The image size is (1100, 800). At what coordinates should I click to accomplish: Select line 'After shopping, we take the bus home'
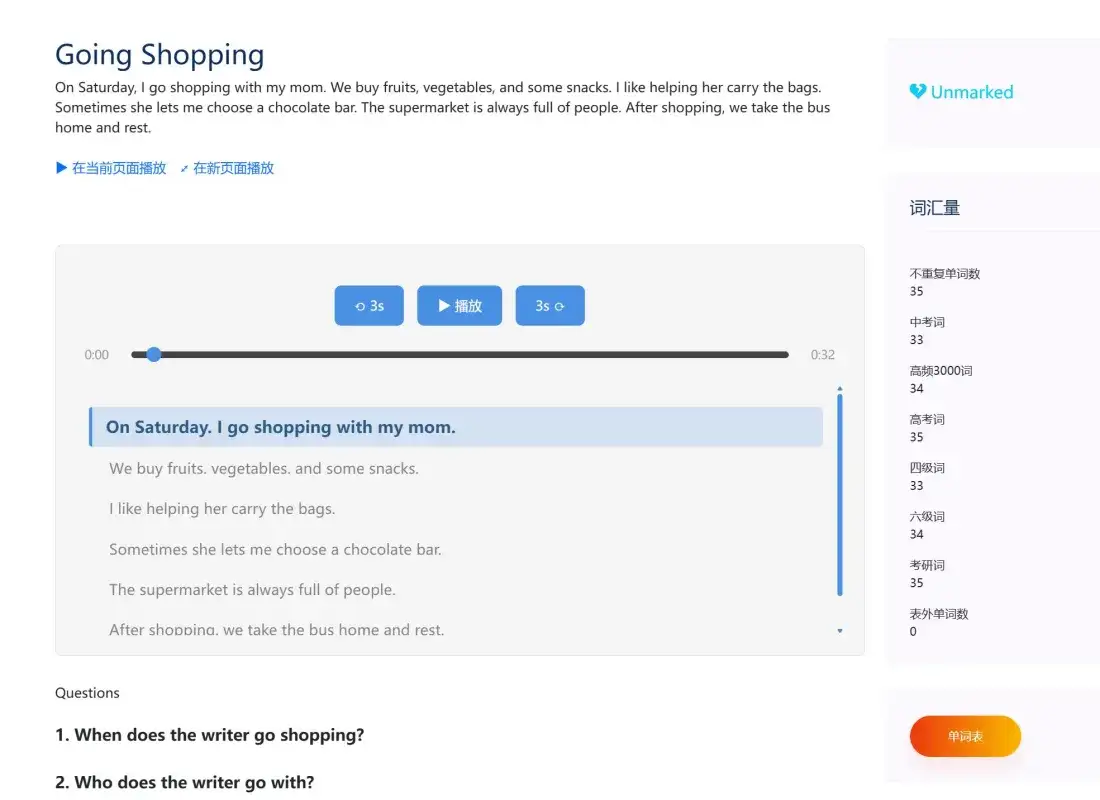pyautogui.click(x=276, y=630)
